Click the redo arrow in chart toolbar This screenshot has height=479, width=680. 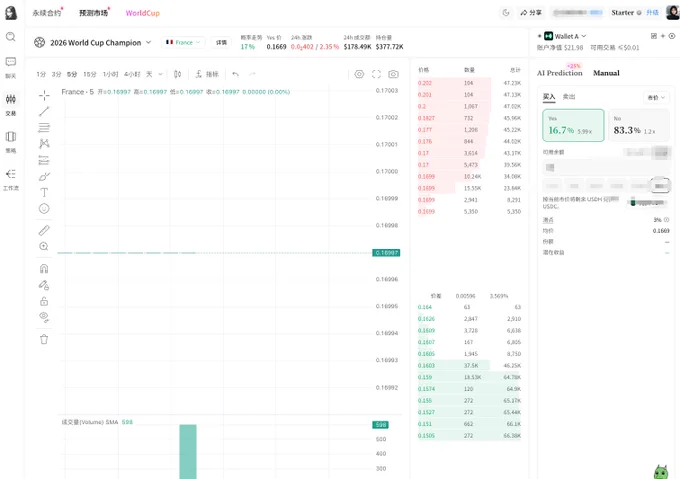[x=252, y=74]
